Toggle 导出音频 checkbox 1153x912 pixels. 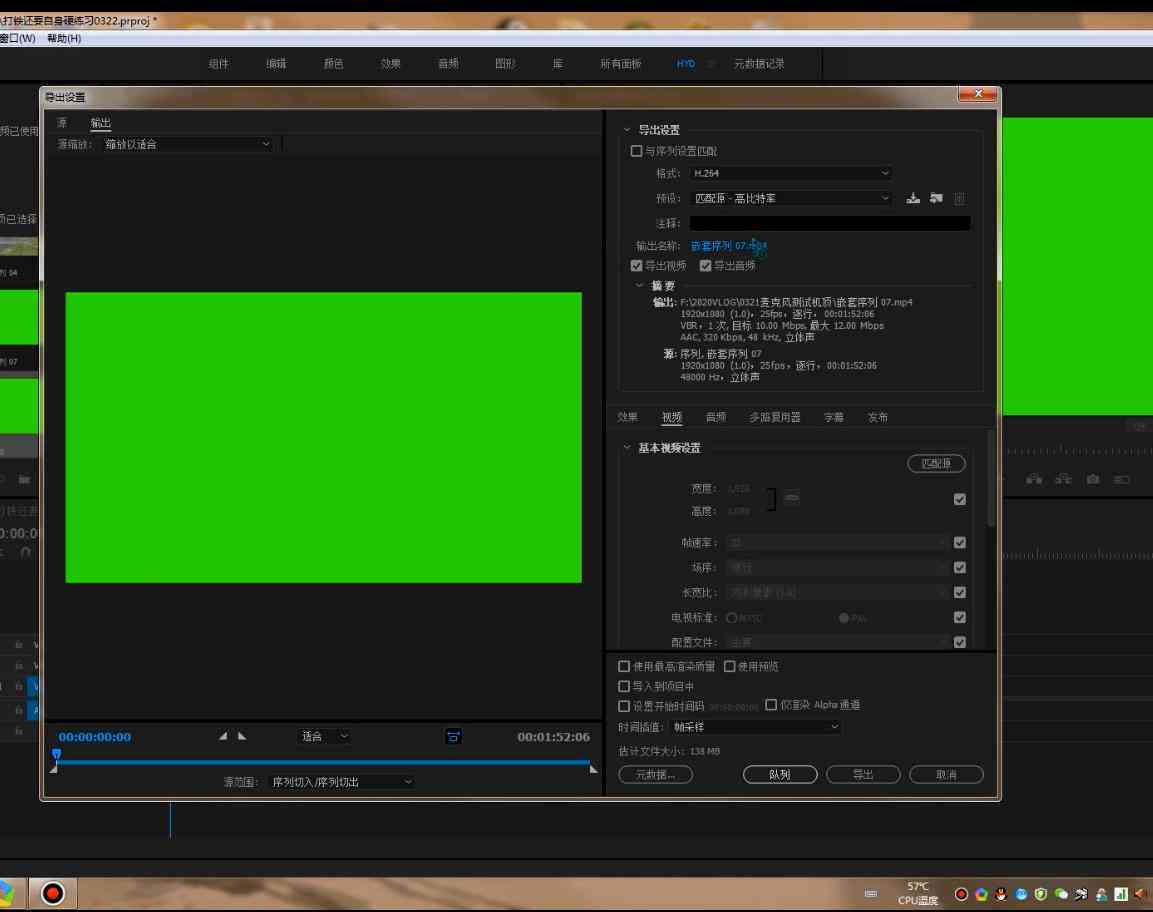(705, 266)
